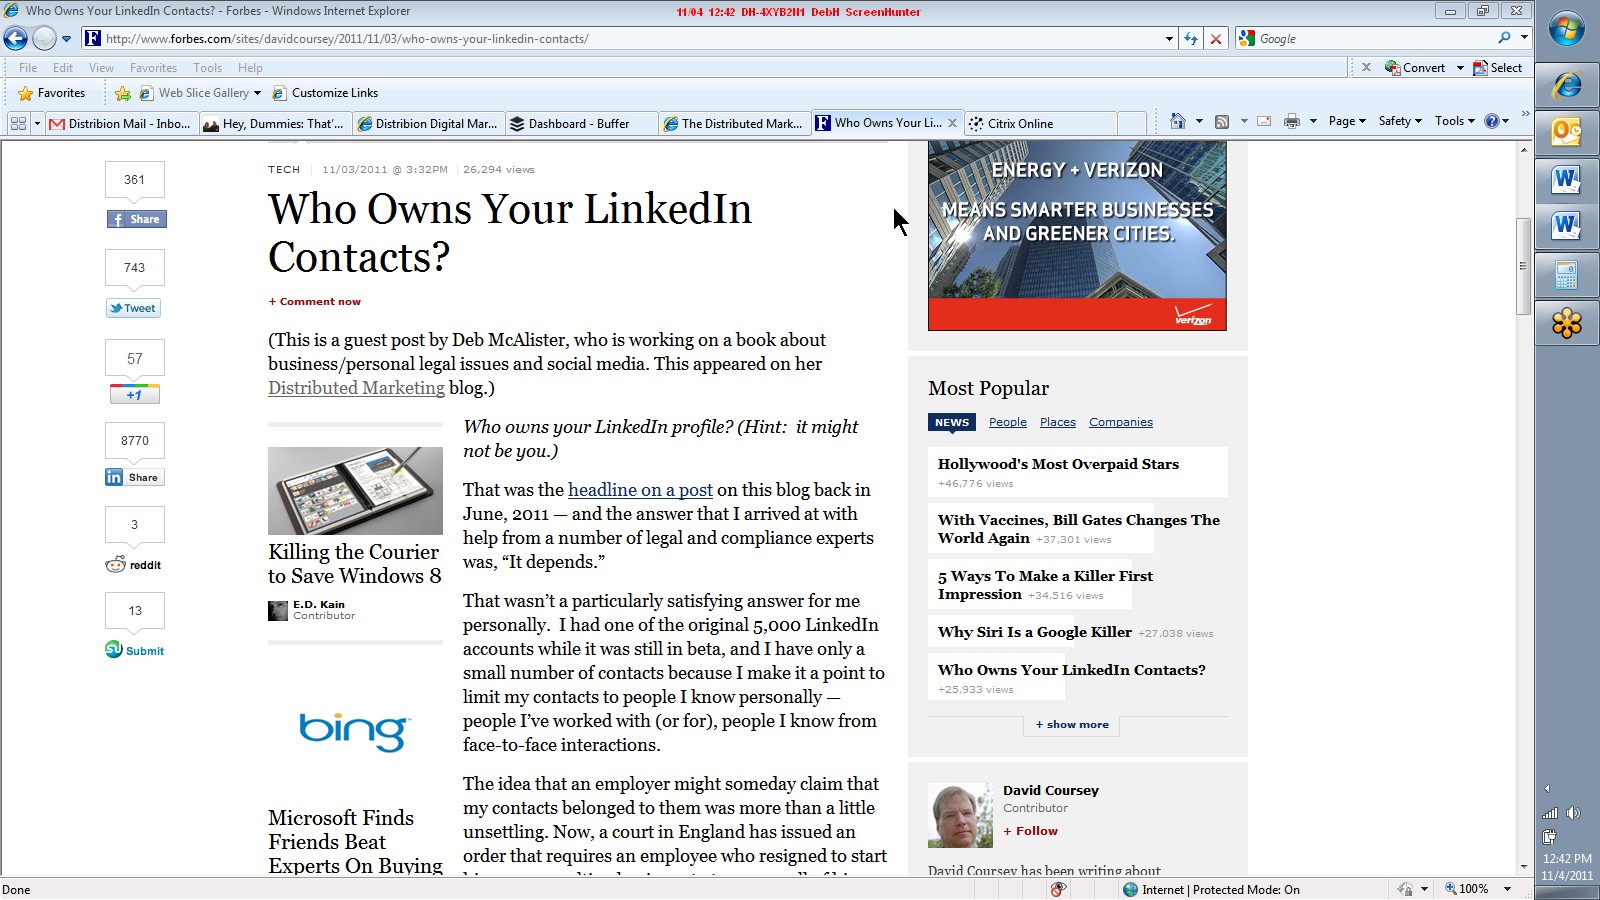1600x900 pixels.
Task: Click the Print icon in command bar
Action: click(1292, 121)
